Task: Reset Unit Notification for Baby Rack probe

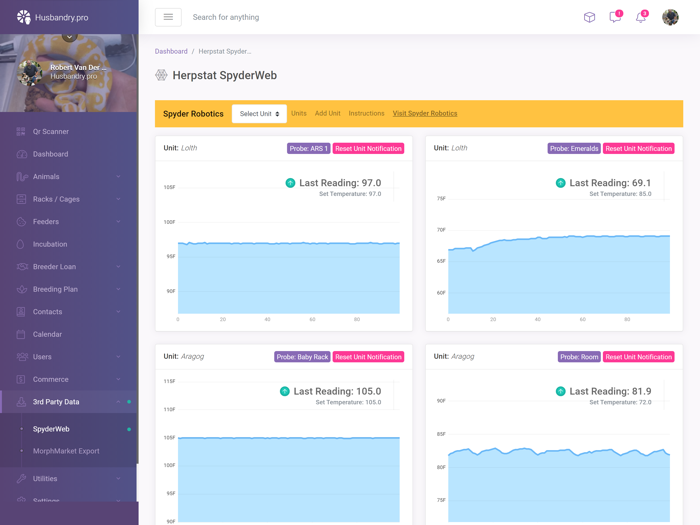Action: (368, 357)
